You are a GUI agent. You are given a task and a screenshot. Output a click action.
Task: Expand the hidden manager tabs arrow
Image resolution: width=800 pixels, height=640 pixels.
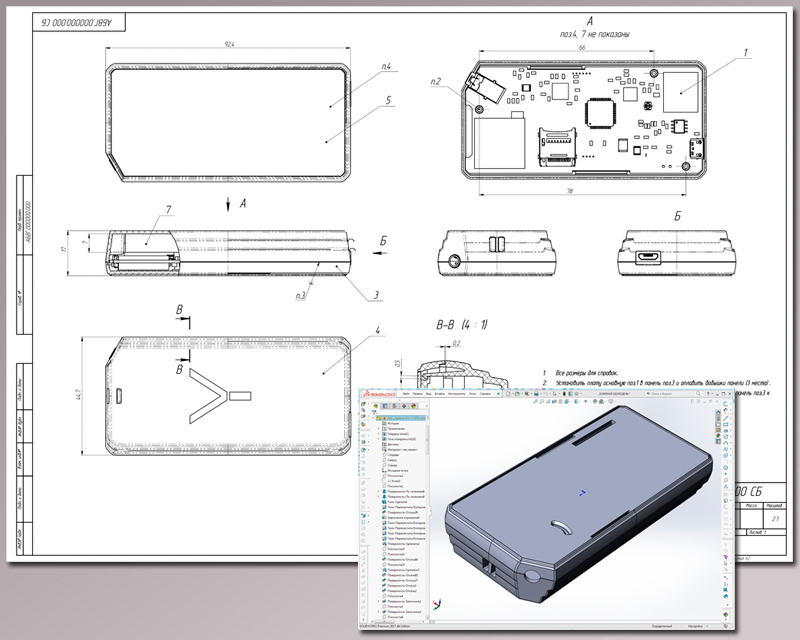[x=427, y=406]
